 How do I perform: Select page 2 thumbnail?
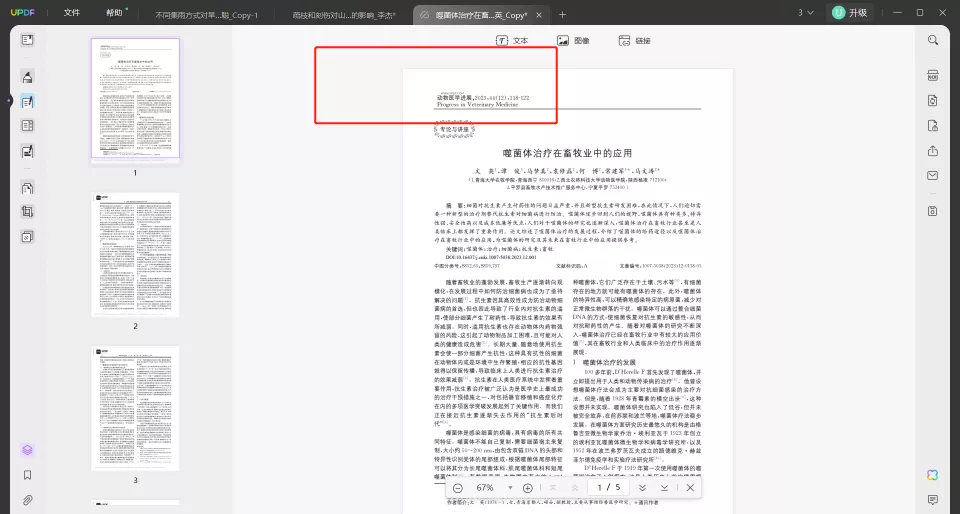135,255
